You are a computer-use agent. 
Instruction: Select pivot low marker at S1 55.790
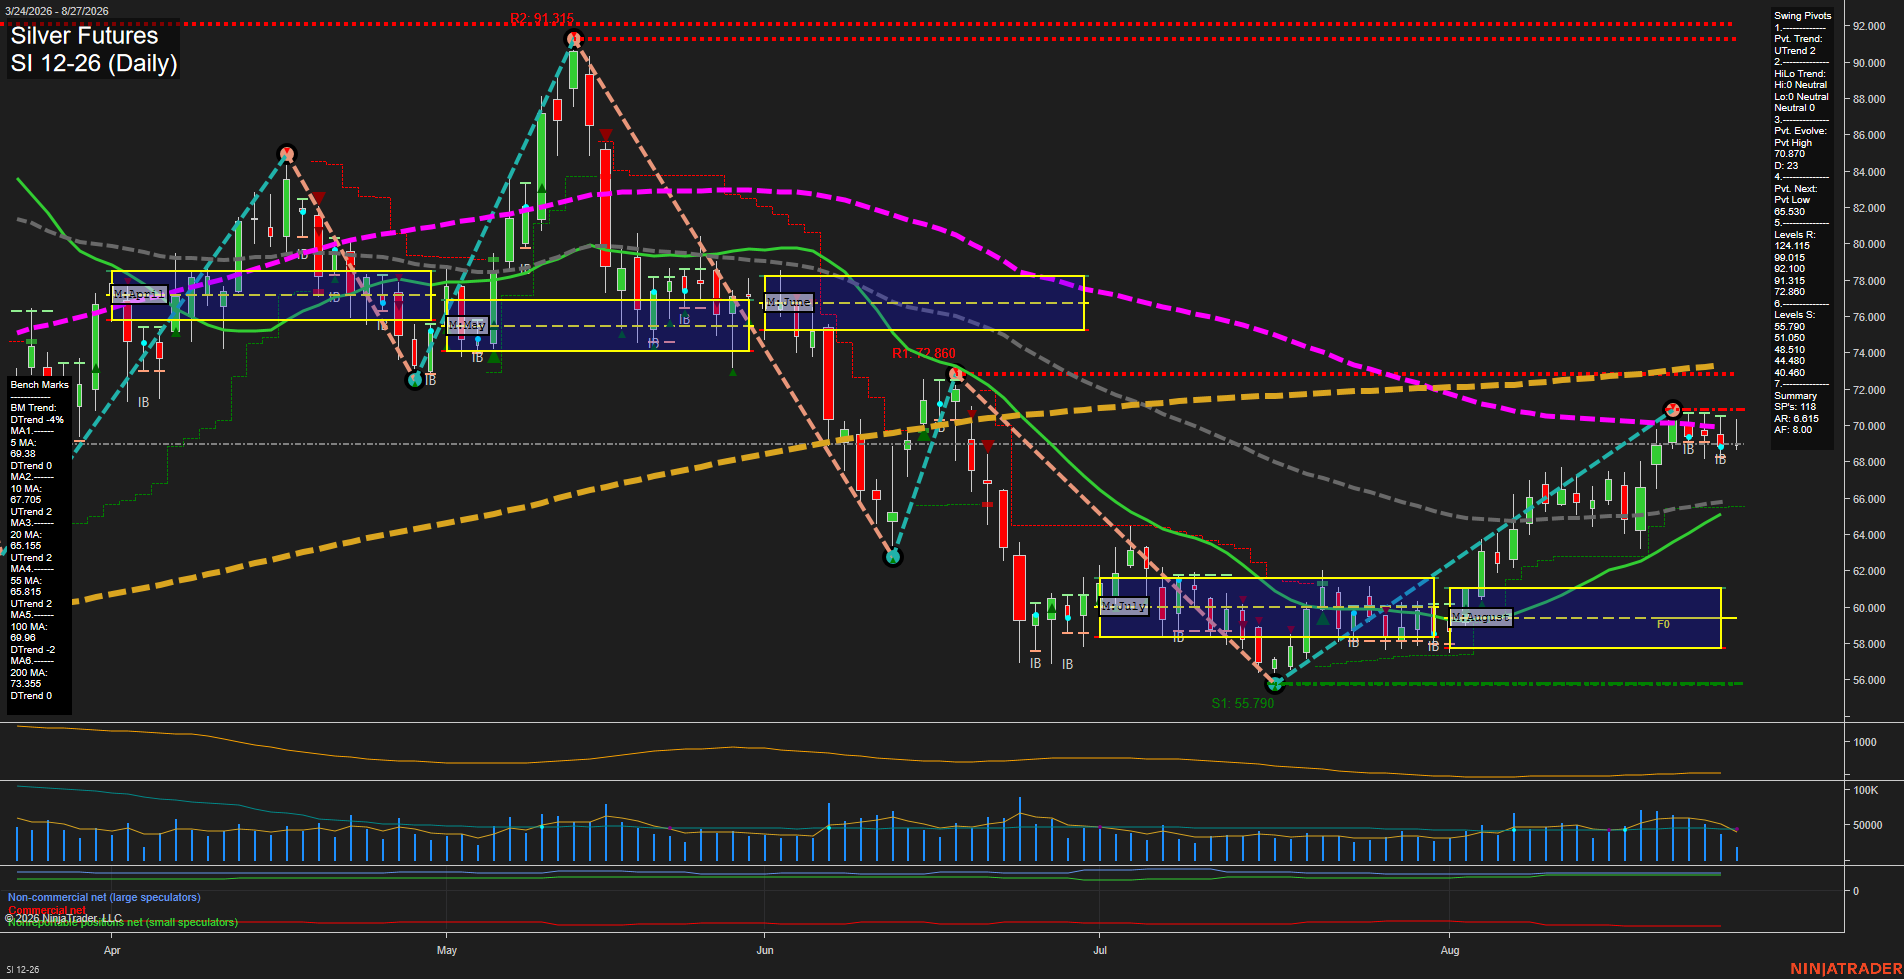click(x=1274, y=684)
